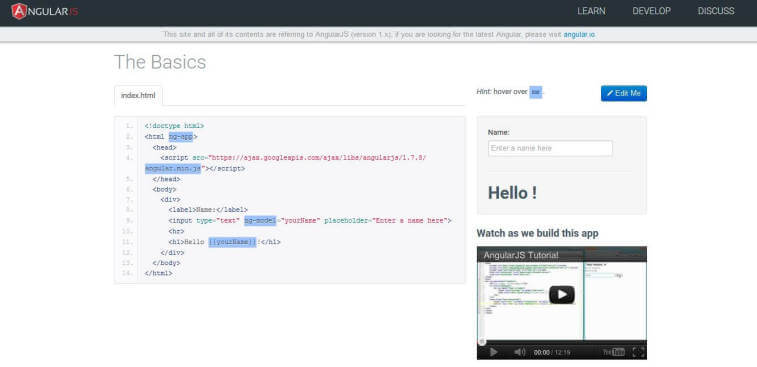Click the Edit Me button
The image size is (757, 367).
pos(624,93)
